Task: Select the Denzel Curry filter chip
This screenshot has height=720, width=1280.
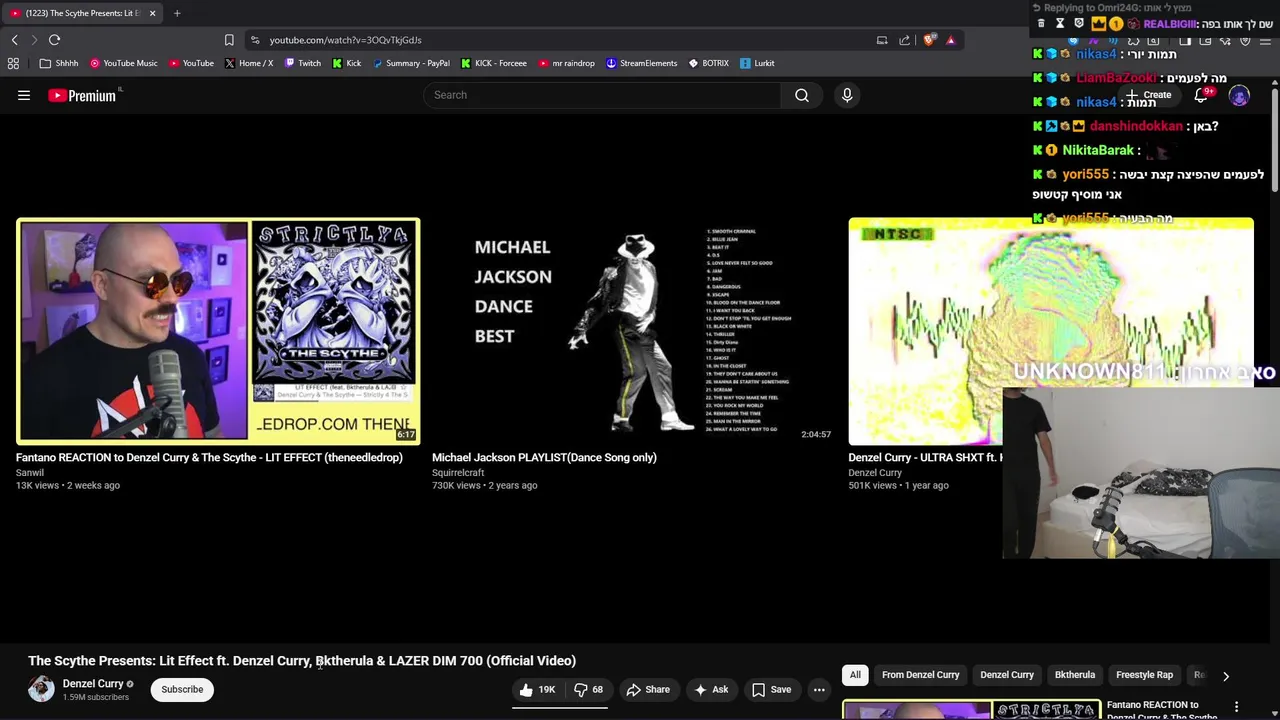Action: [1007, 675]
